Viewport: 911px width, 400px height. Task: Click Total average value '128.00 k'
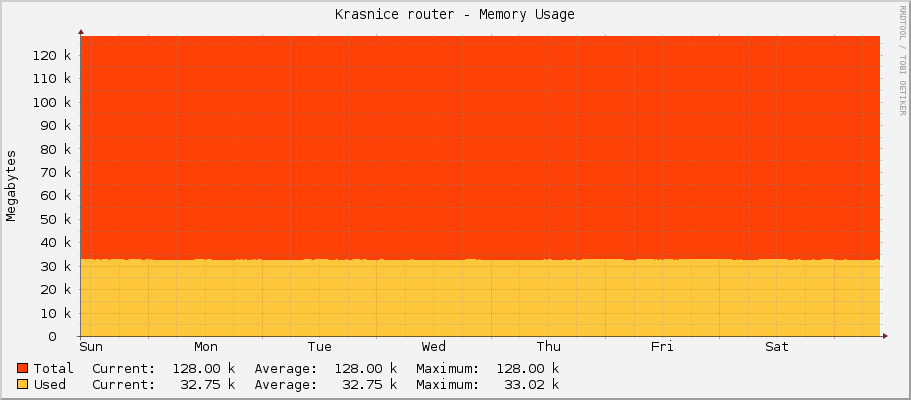click(x=366, y=369)
